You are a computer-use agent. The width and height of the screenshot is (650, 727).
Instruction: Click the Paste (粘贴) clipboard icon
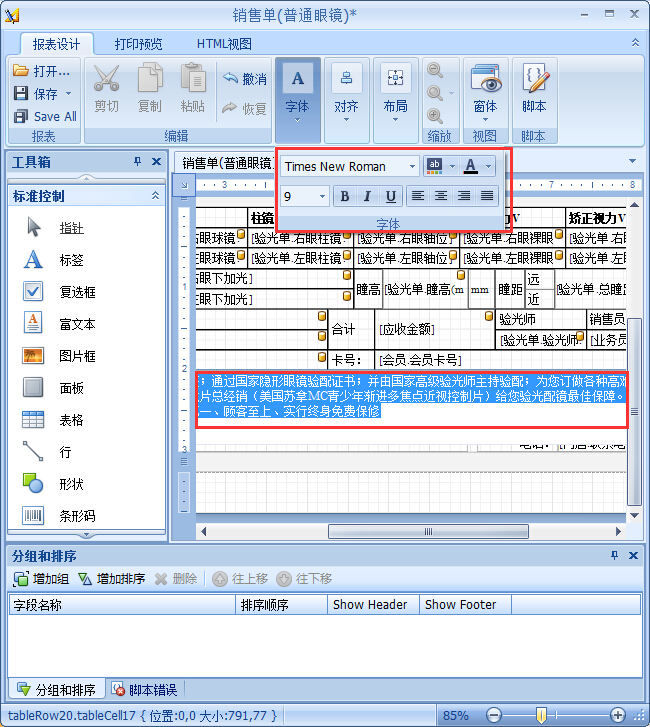[193, 80]
